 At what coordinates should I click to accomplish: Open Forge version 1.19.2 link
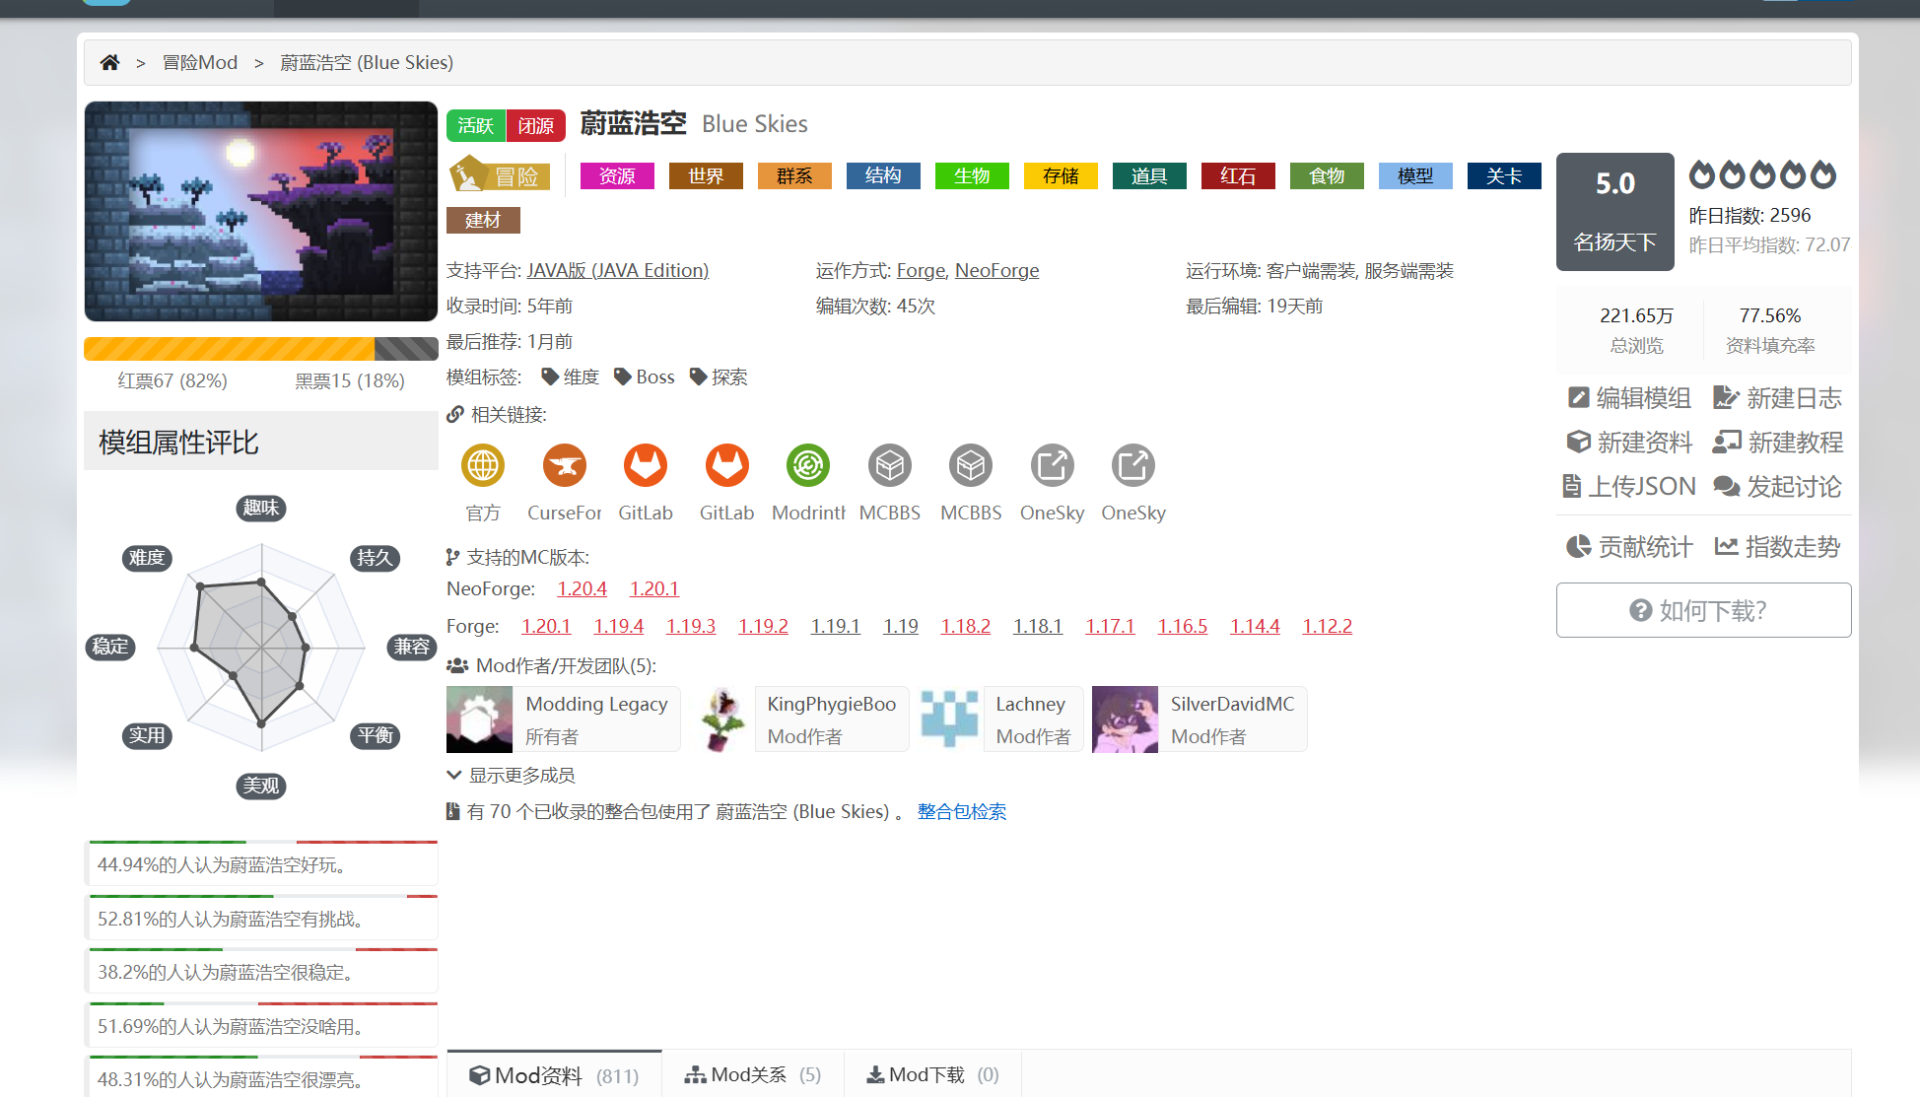(x=763, y=626)
